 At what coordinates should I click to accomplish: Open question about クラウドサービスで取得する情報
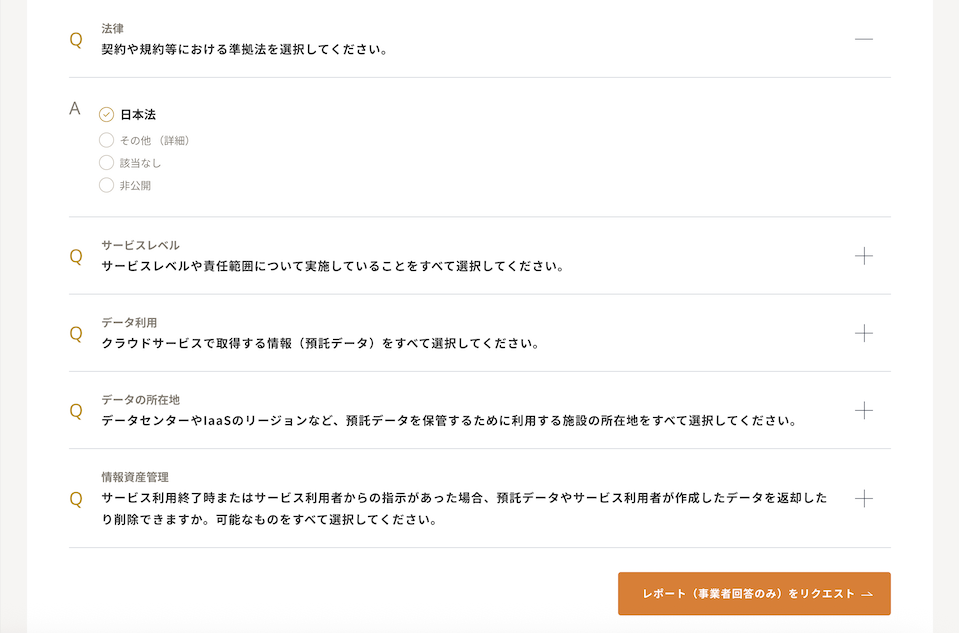click(x=320, y=344)
